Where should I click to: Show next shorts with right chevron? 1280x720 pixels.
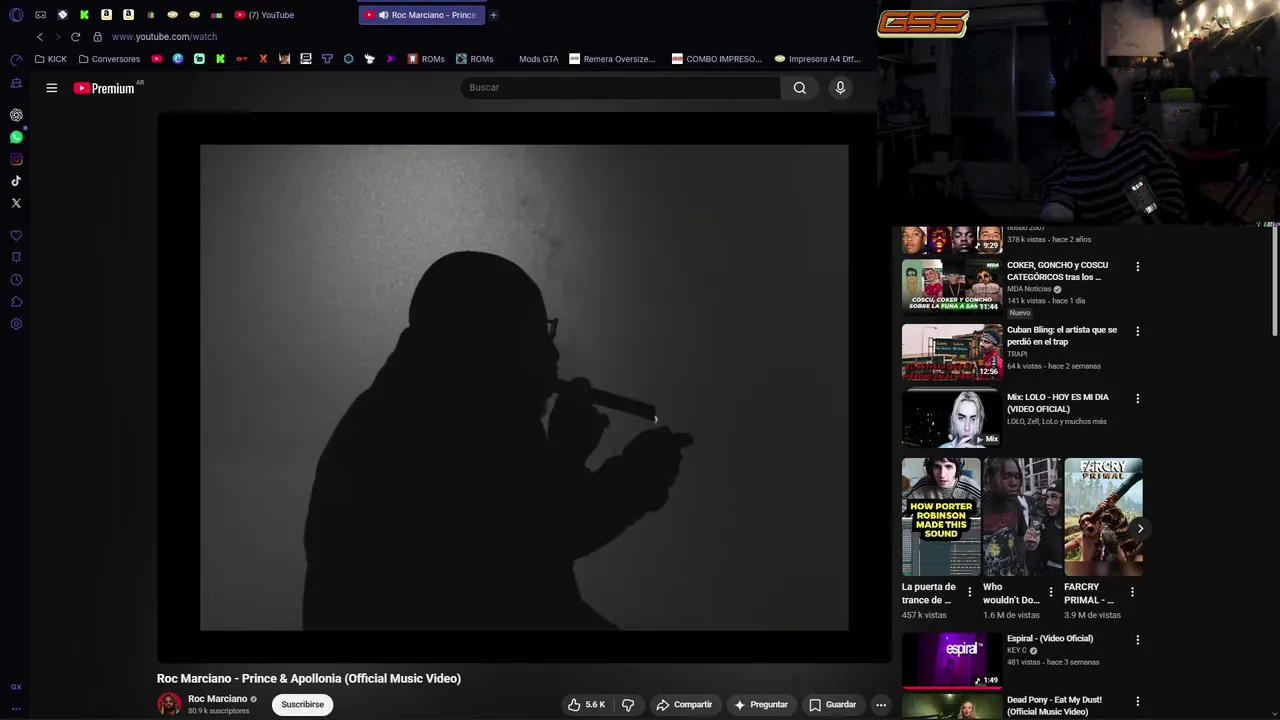1140,528
